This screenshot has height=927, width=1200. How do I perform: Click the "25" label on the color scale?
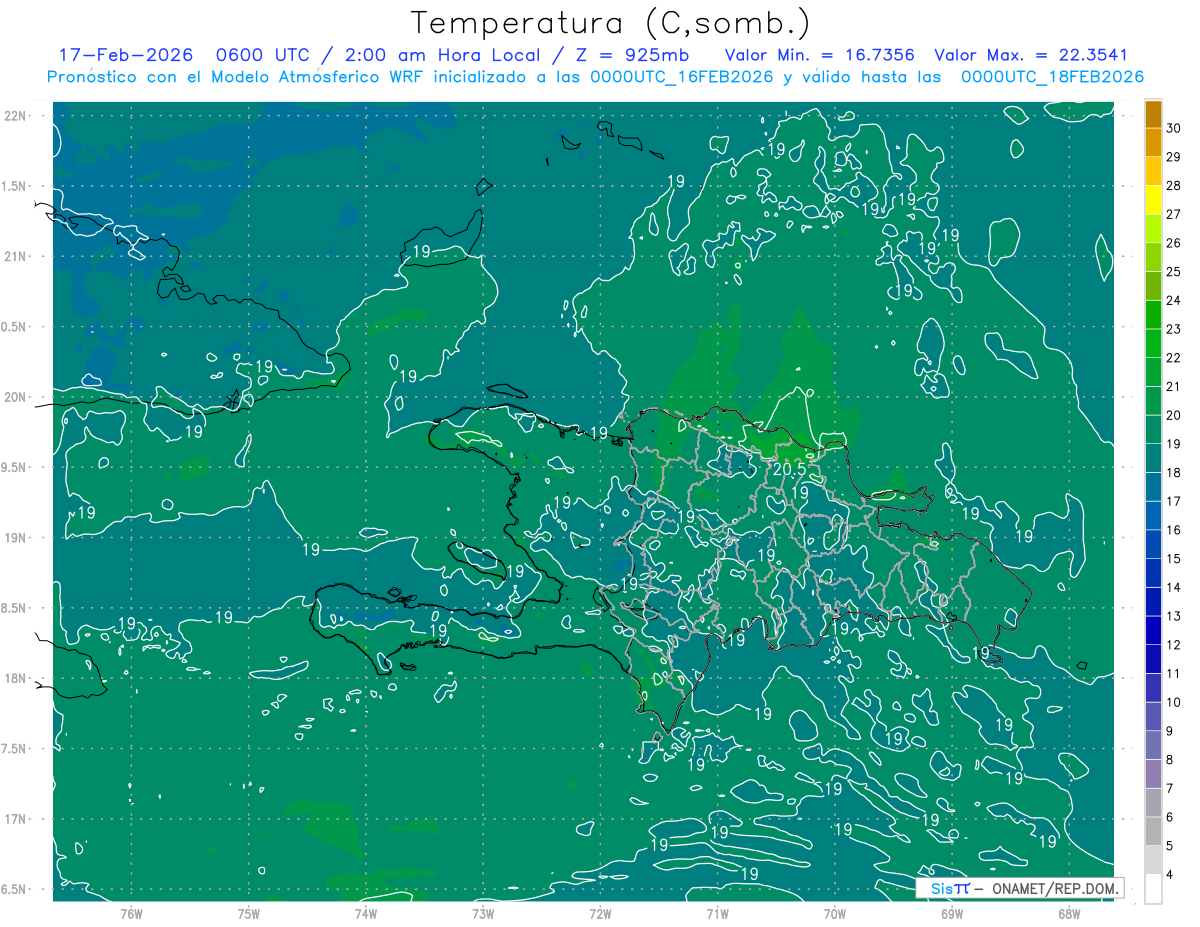click(1174, 272)
